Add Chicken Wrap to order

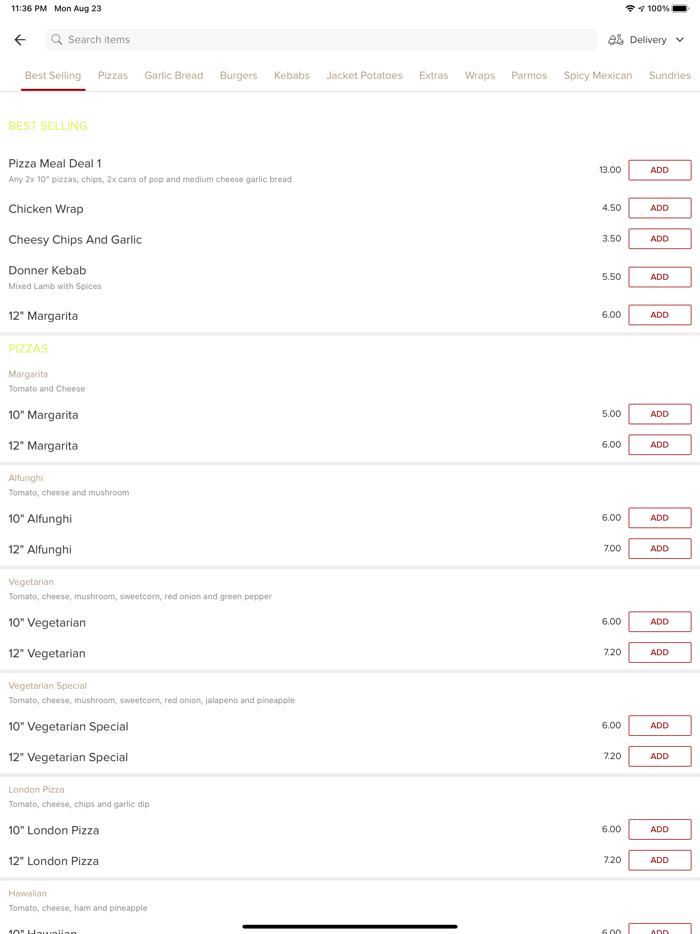(x=659, y=208)
